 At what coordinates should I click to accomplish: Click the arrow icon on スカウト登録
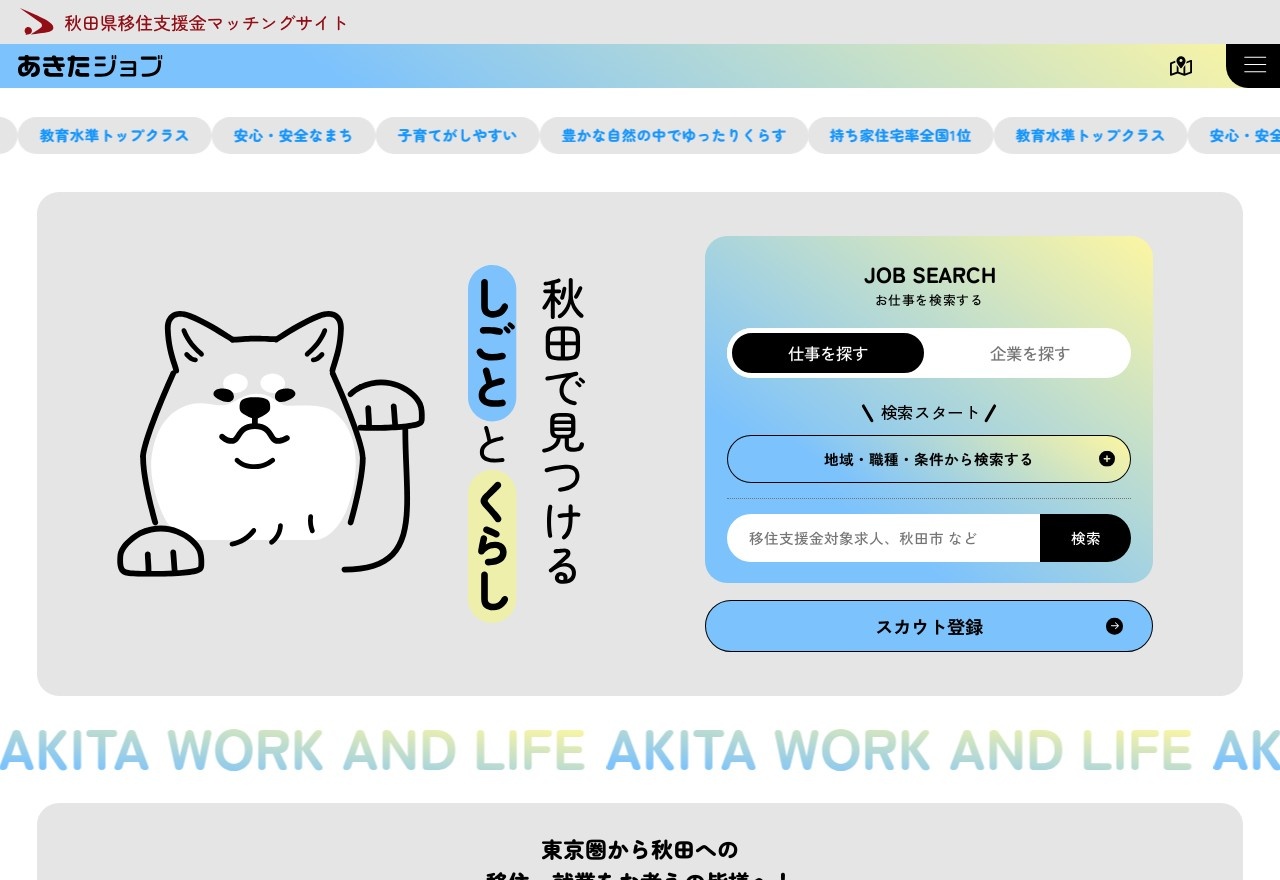pyautogui.click(x=1114, y=626)
